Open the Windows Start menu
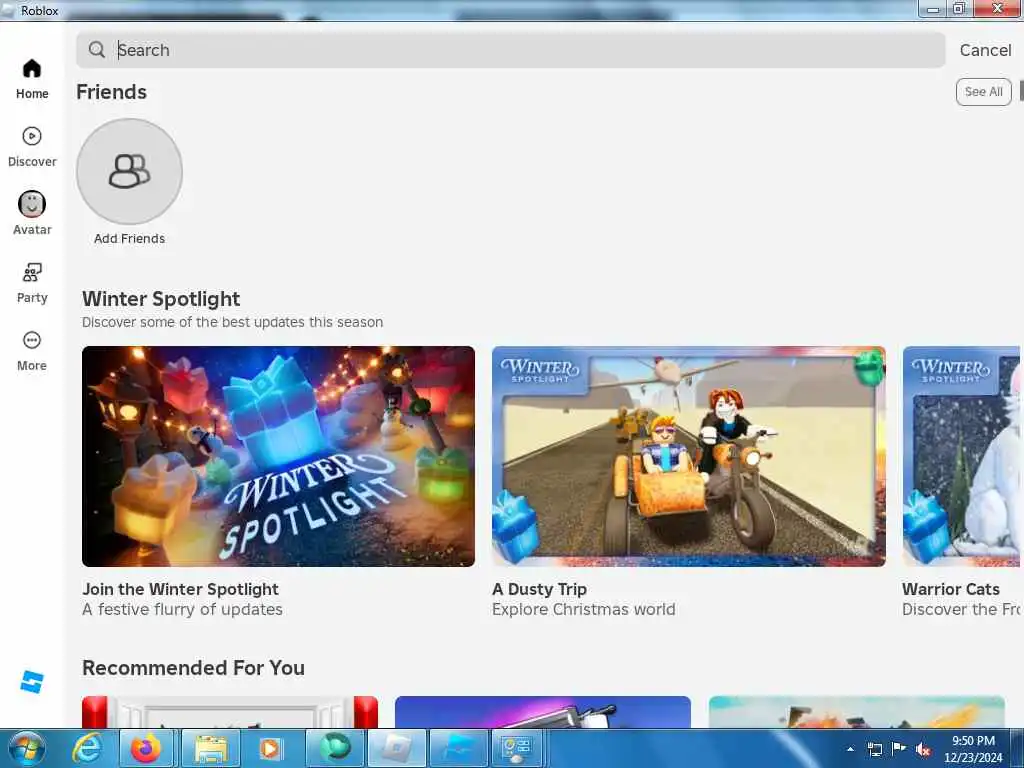The height and width of the screenshot is (768, 1024). (x=27, y=748)
